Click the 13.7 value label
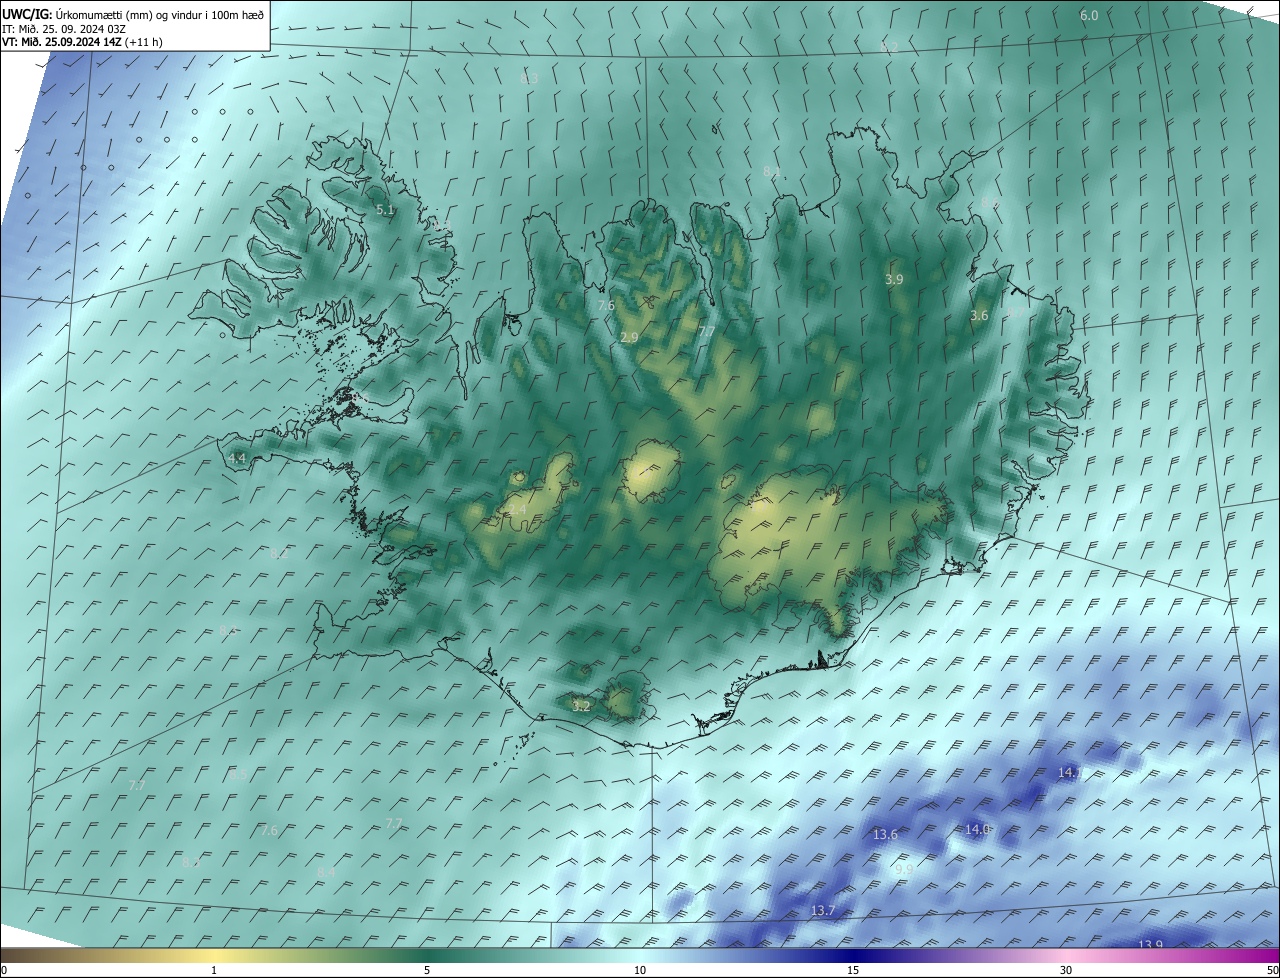This screenshot has width=1280, height=978. [x=822, y=910]
